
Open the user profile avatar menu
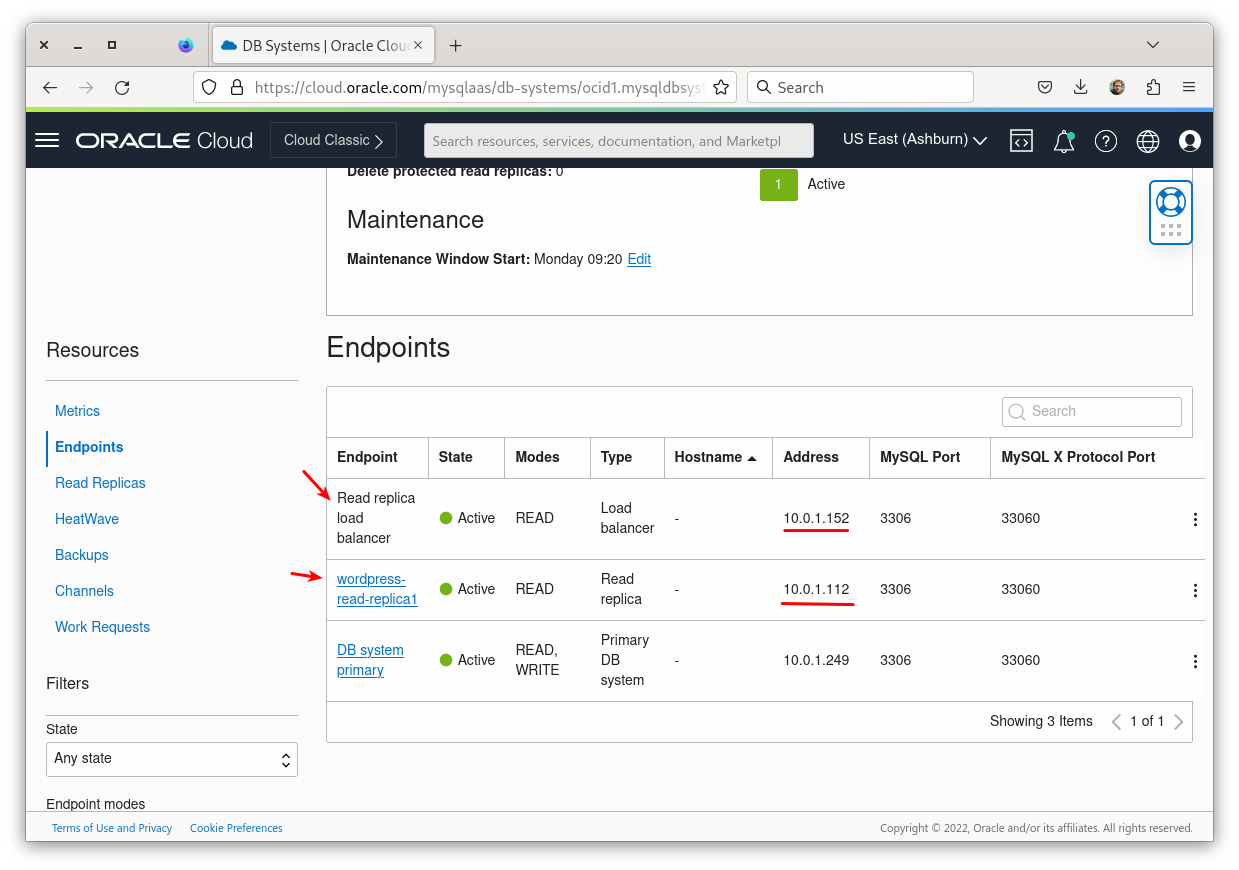tap(1189, 141)
